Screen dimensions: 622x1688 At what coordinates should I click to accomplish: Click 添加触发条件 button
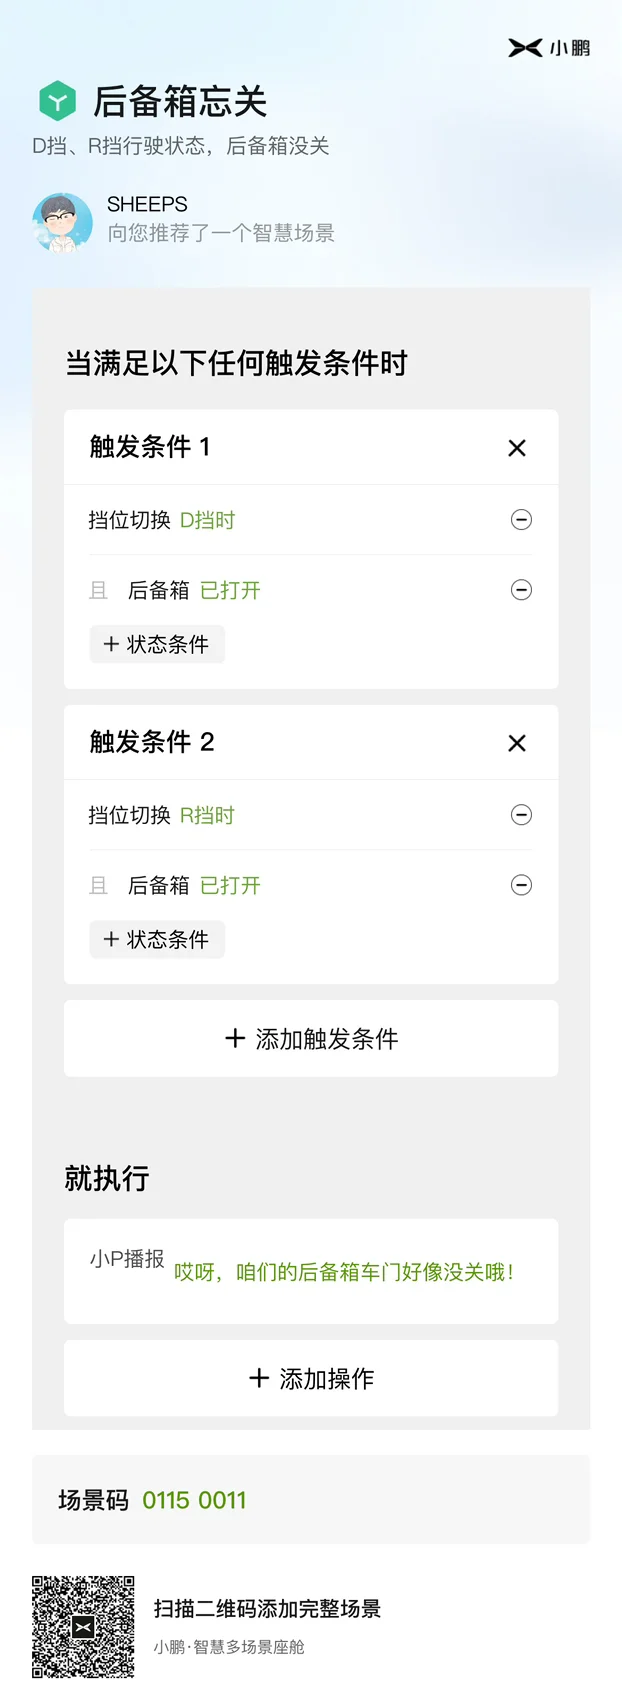coord(311,1038)
